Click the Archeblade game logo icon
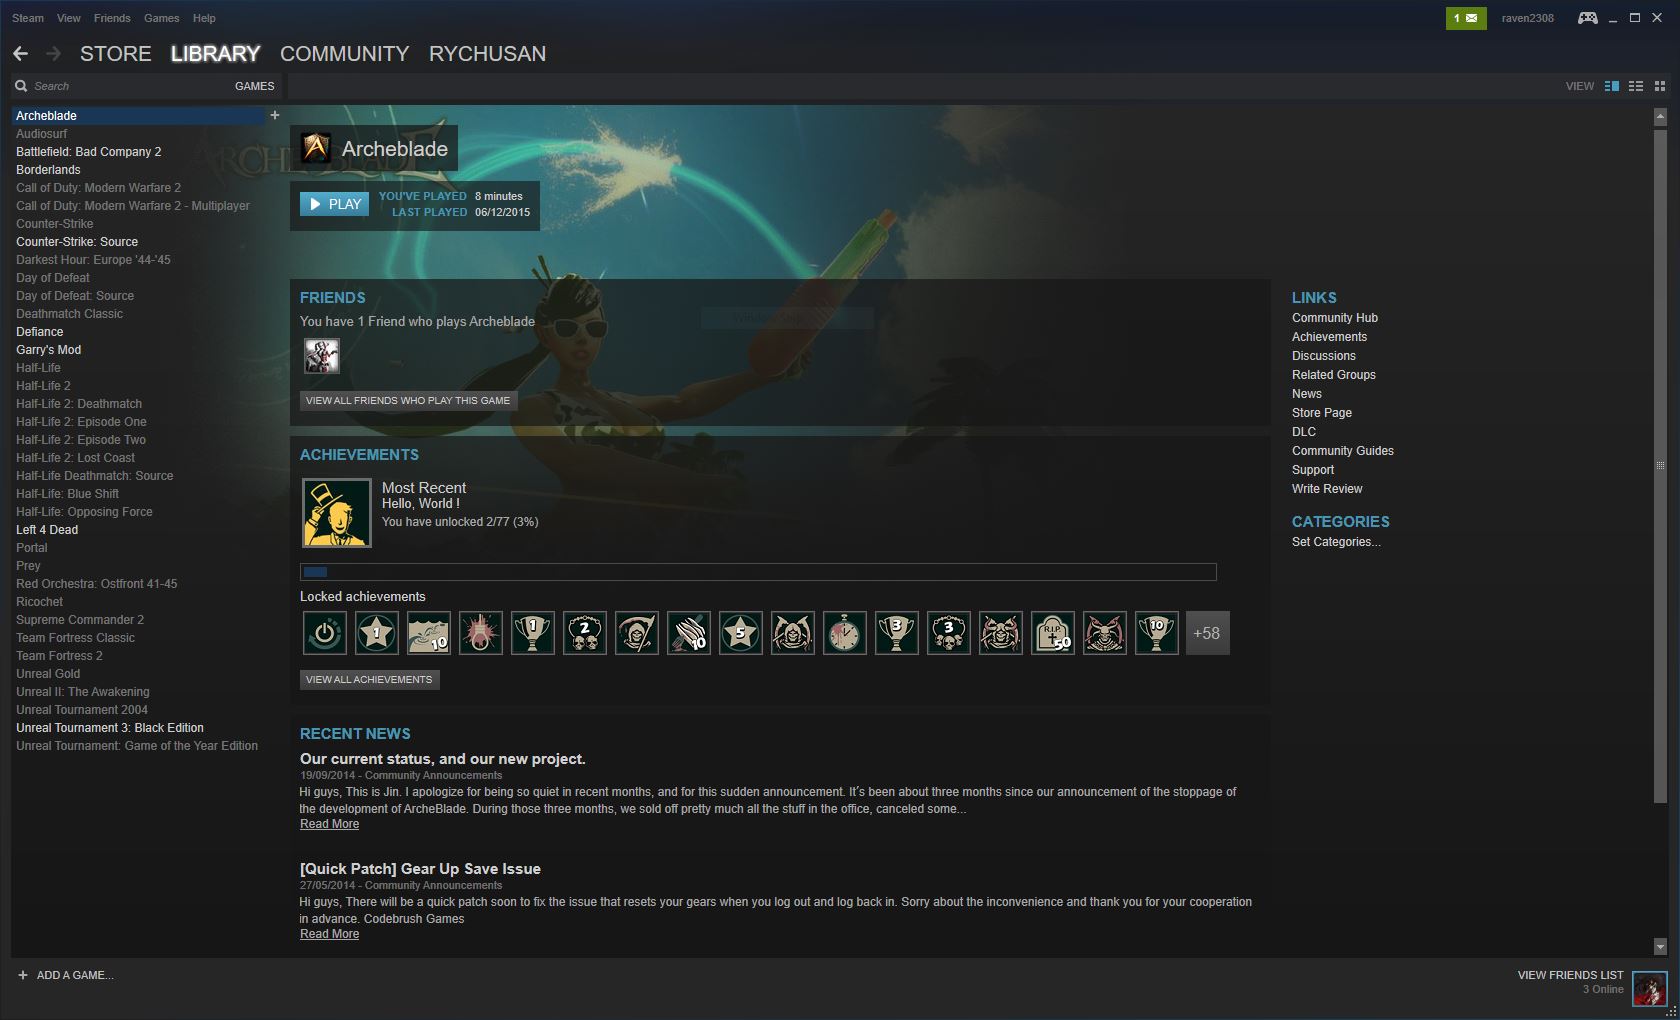This screenshot has width=1680, height=1020. [316, 148]
